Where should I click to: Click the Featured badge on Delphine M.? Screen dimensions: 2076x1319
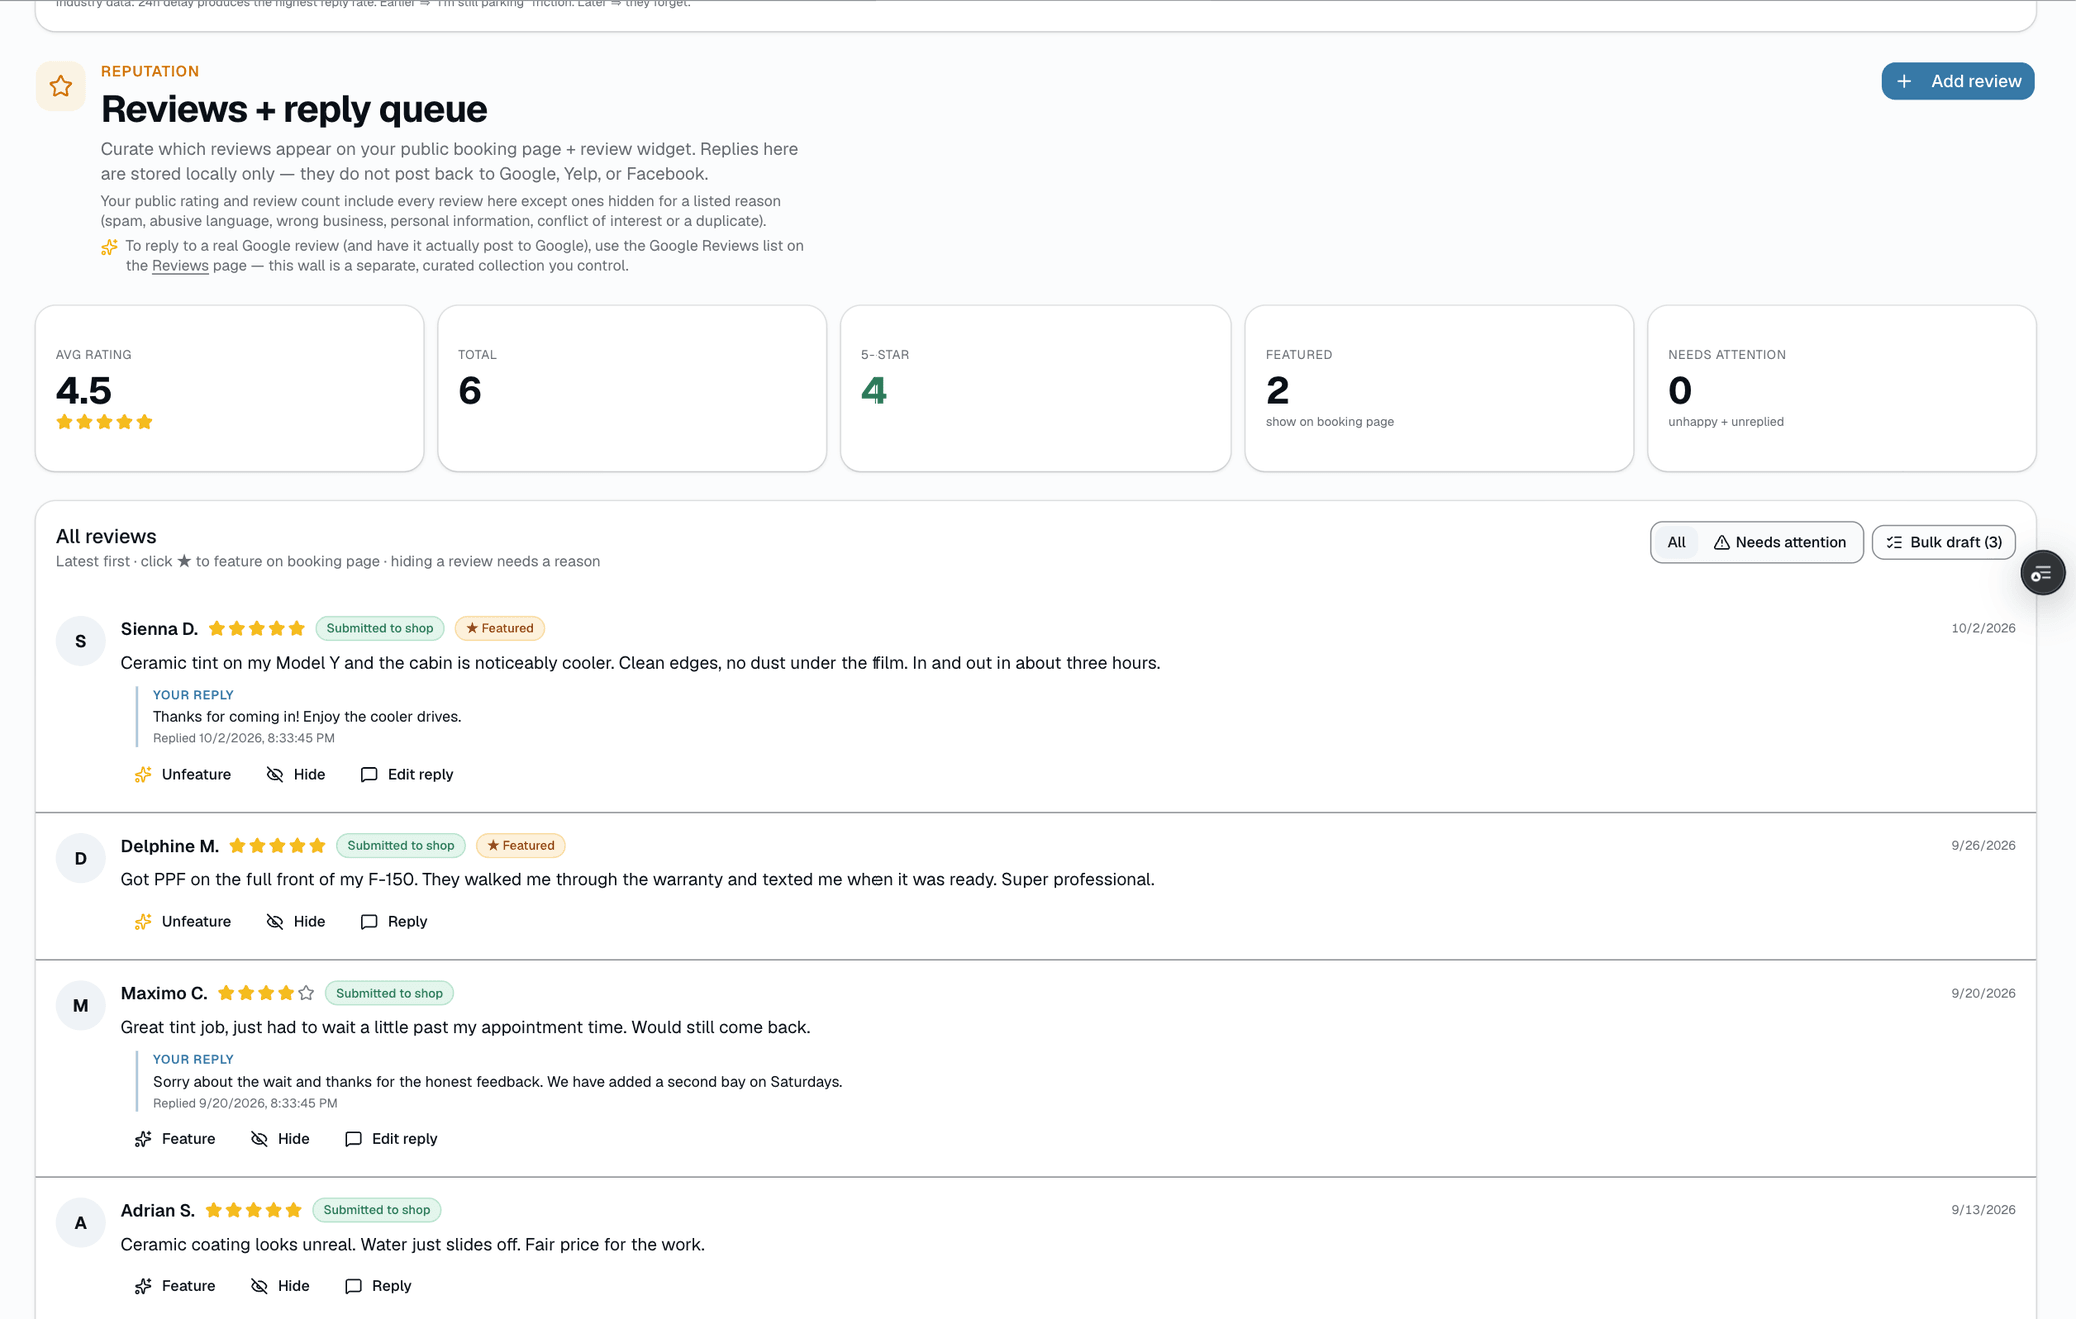(521, 845)
